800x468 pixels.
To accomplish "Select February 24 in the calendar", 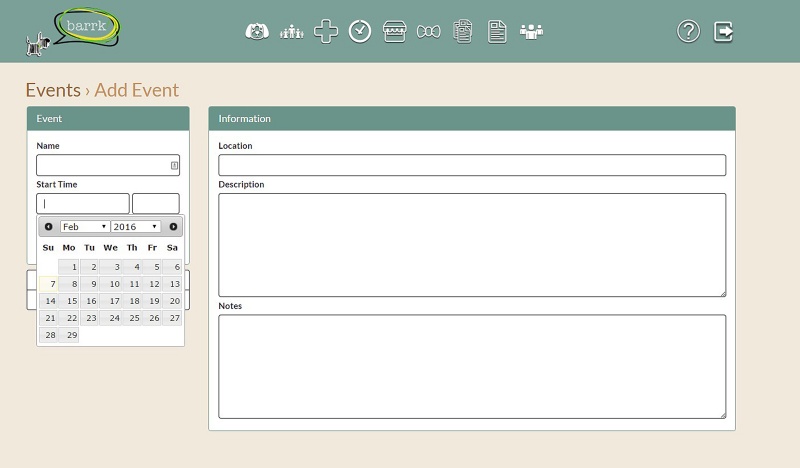I will [111, 318].
